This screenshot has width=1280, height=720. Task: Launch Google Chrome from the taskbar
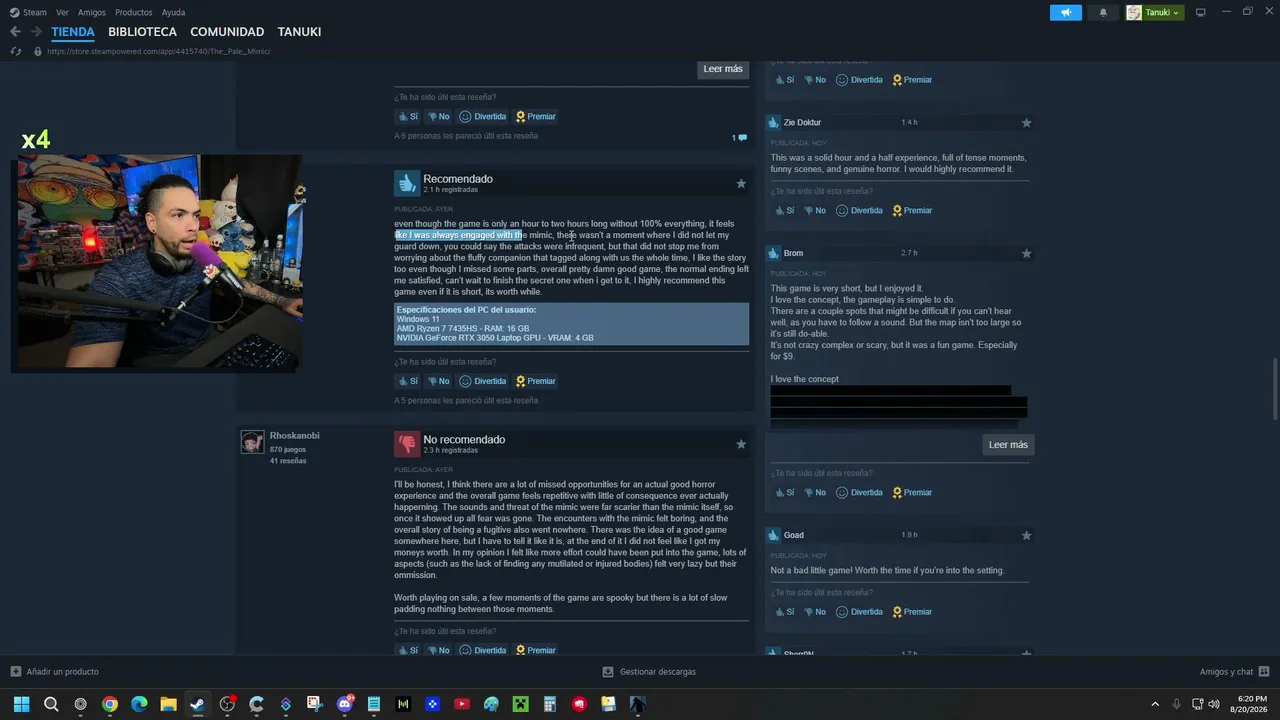point(110,704)
